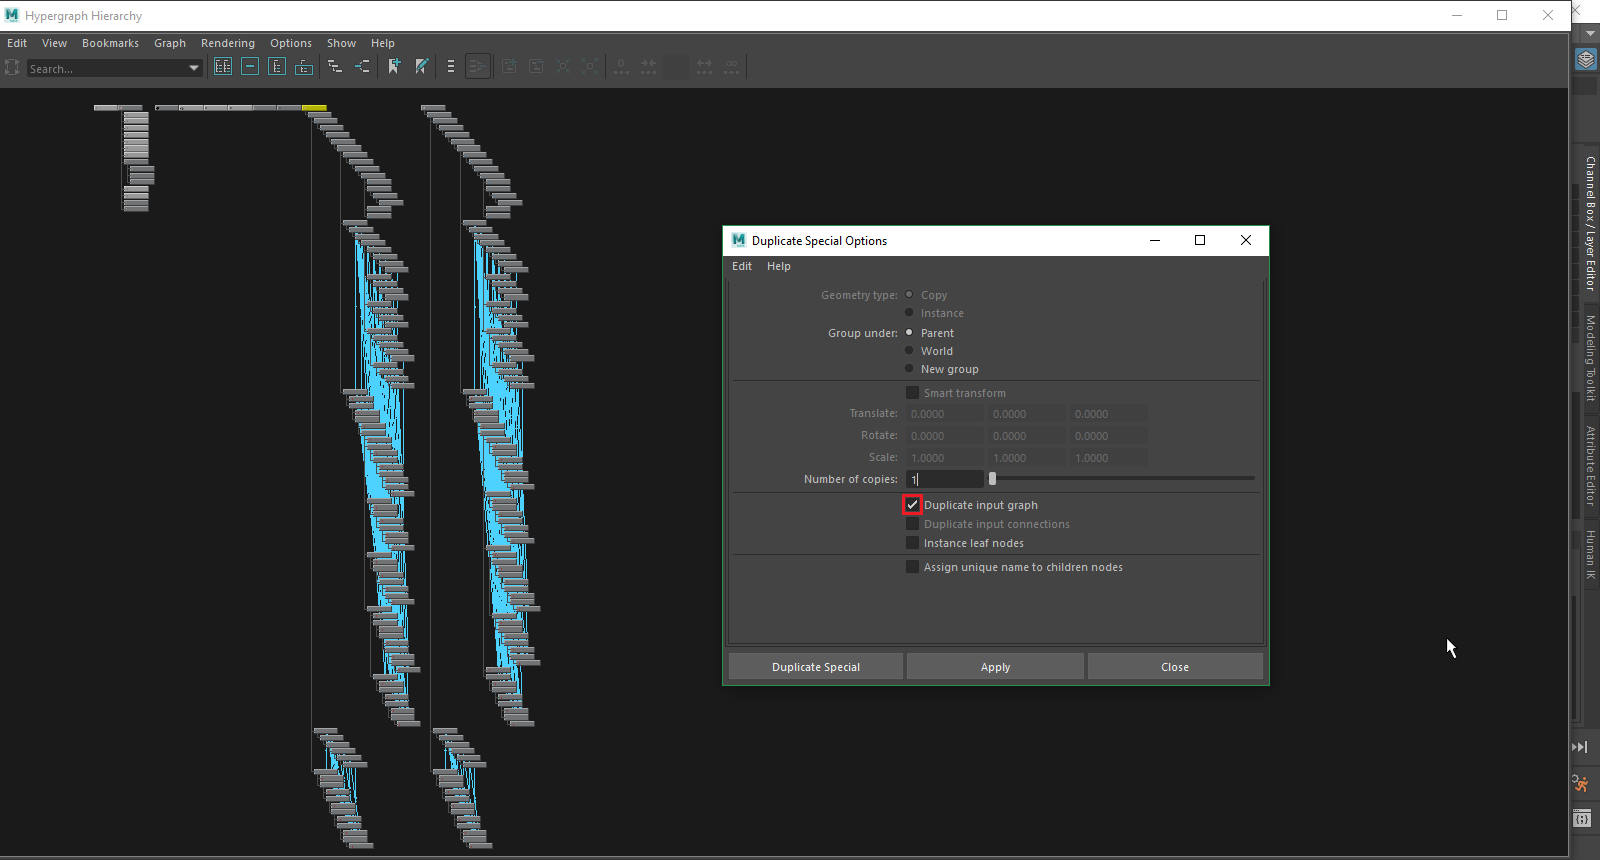Screen dimensions: 1600x860
Task: Switch to Human IK side tab
Action: click(1590, 555)
